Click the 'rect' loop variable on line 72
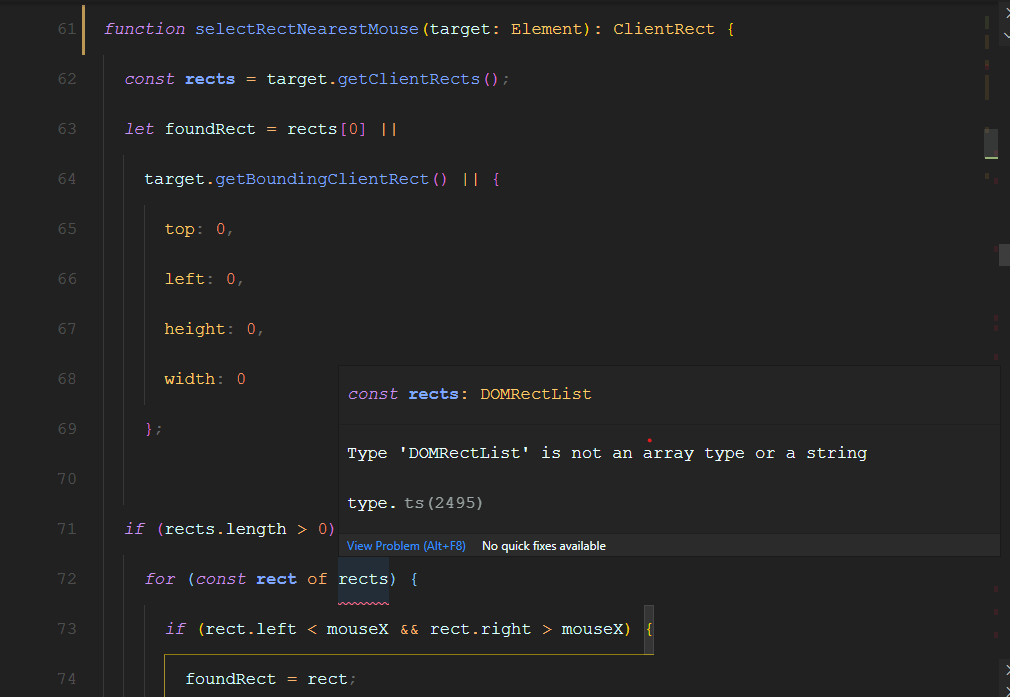The height and width of the screenshot is (697, 1010). click(x=276, y=579)
